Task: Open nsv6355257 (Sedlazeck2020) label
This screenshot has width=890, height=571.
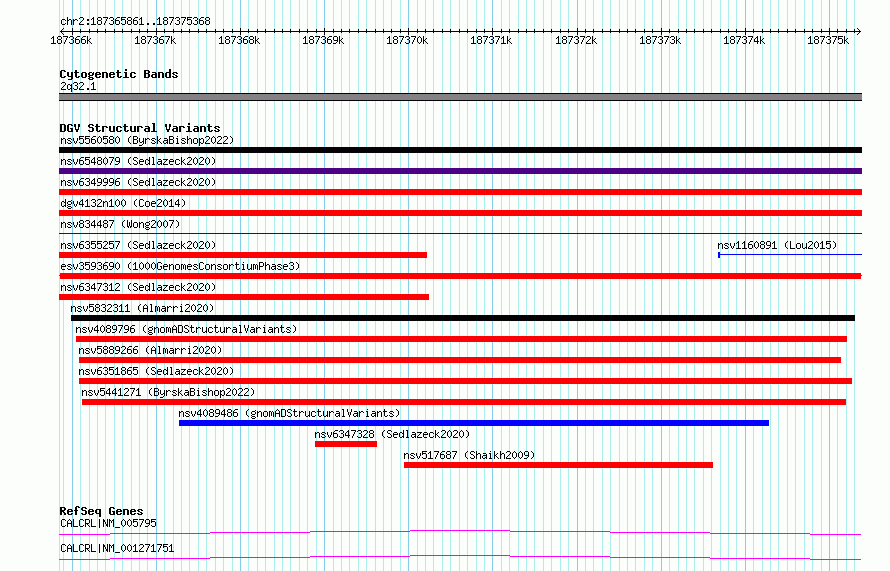Action: [x=138, y=245]
